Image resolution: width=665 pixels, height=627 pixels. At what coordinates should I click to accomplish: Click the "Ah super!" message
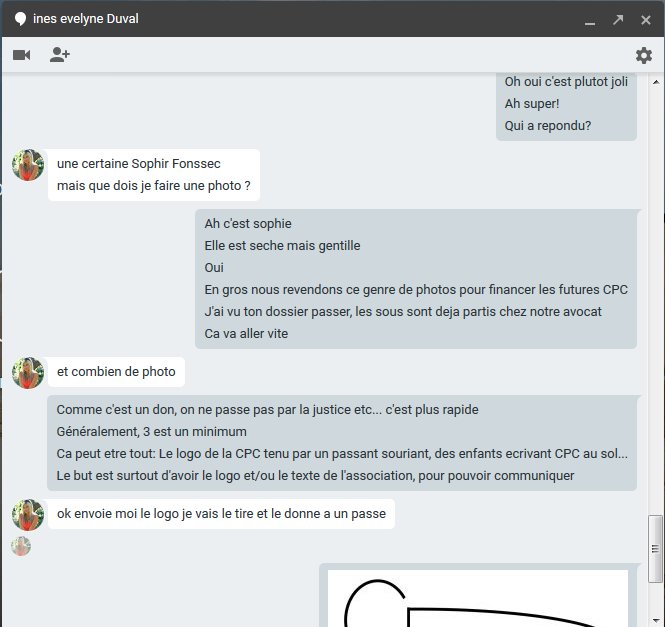tap(532, 103)
